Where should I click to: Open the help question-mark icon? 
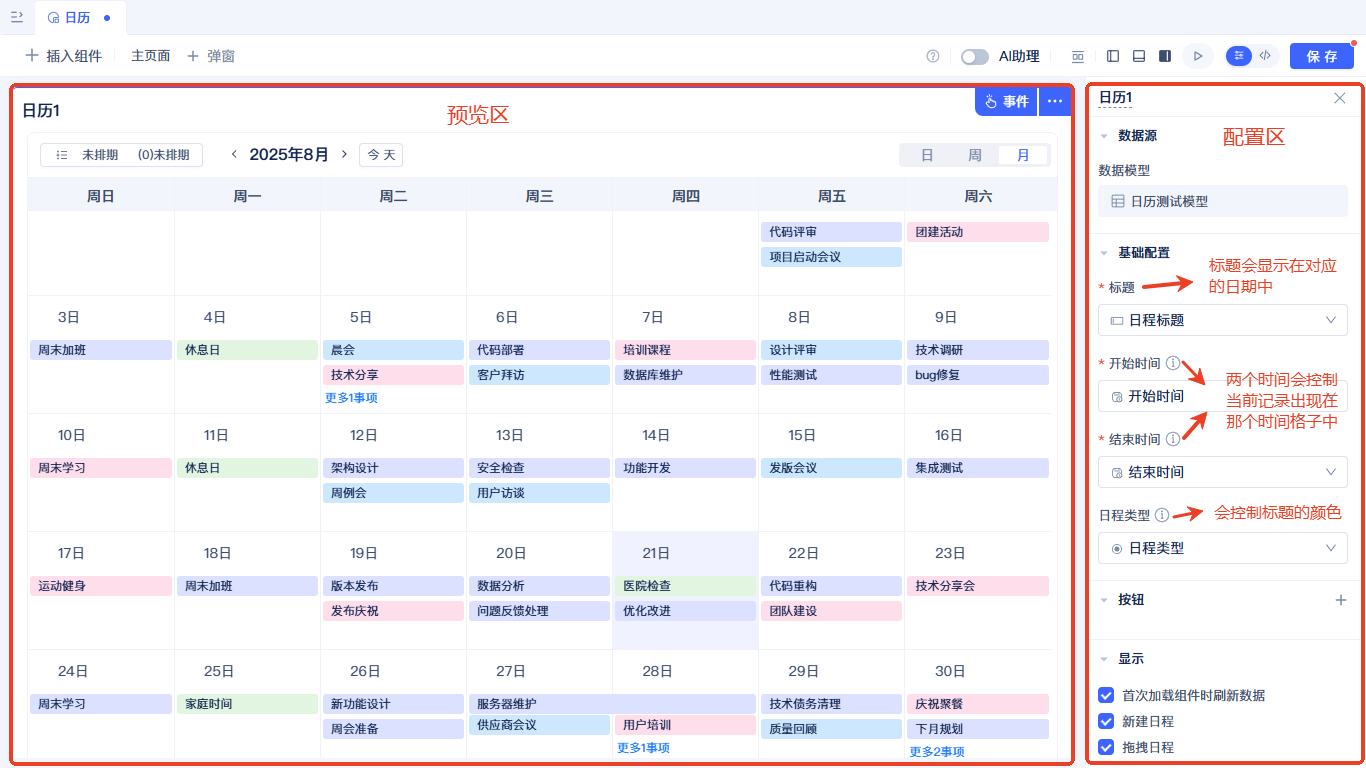(x=933, y=56)
